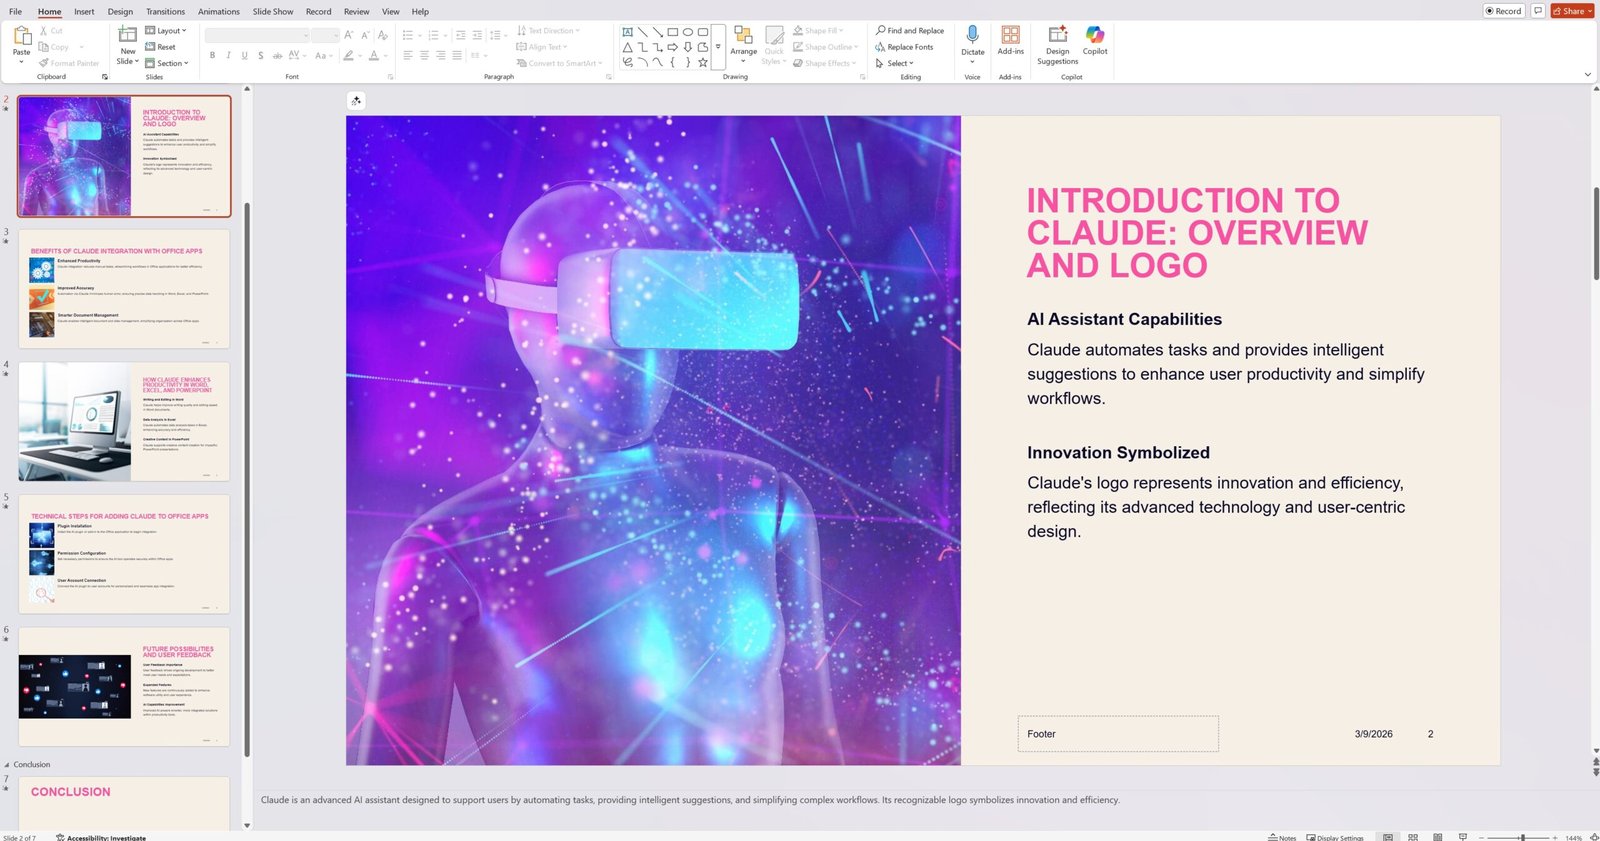This screenshot has width=1600, height=841.
Task: Expand the Layout dropdown
Action: (x=166, y=31)
